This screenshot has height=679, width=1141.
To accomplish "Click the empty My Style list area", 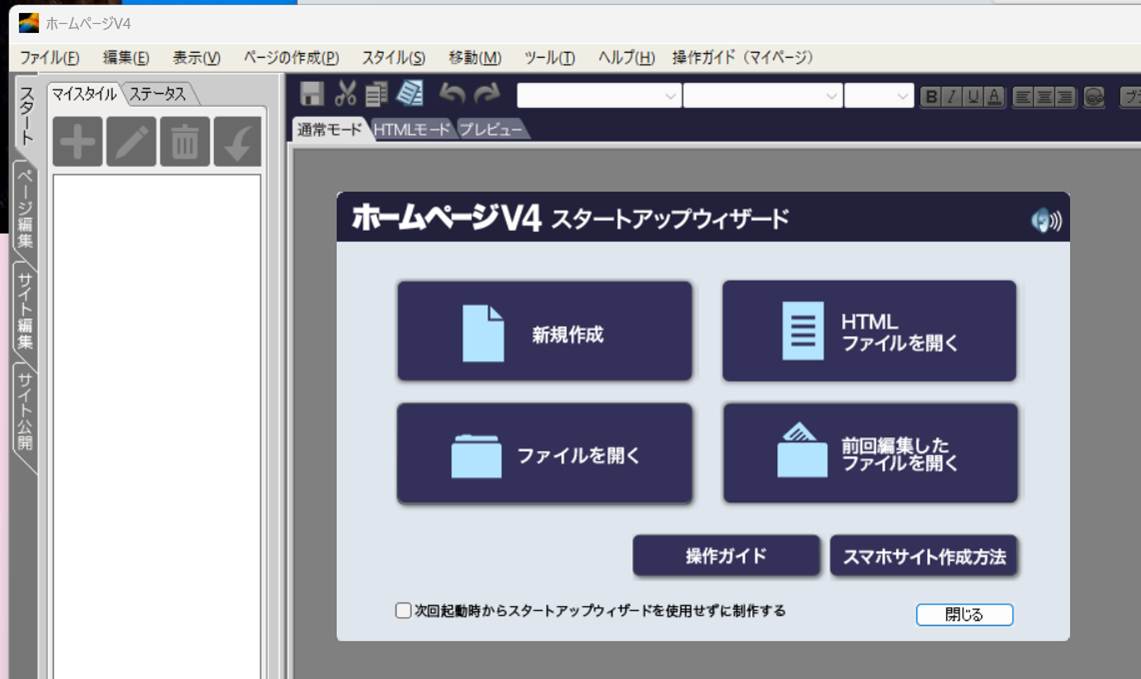I will click(x=156, y=426).
